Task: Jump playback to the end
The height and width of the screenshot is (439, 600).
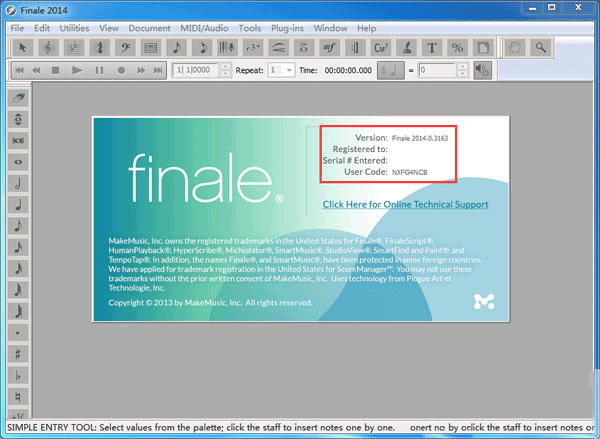Action: [x=158, y=70]
